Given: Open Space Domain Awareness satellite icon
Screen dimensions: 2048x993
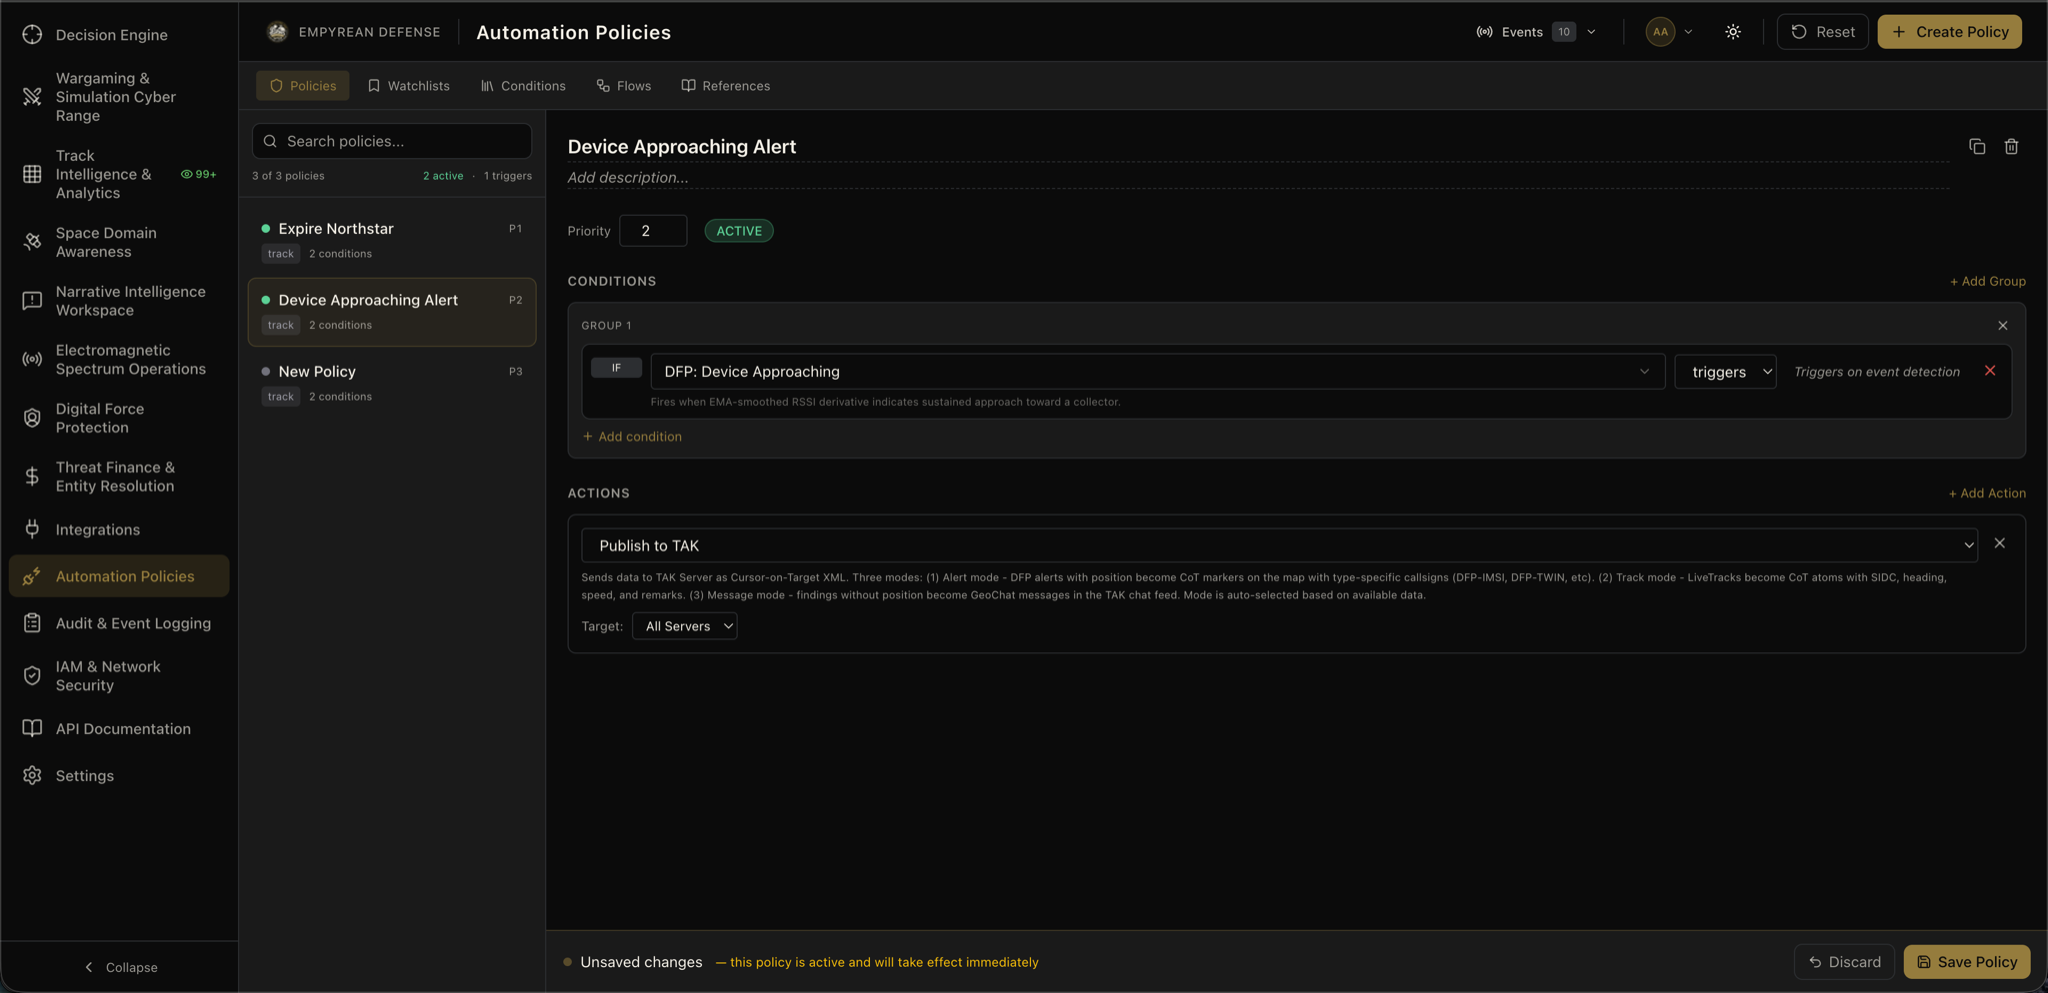Looking at the screenshot, I should [x=32, y=242].
